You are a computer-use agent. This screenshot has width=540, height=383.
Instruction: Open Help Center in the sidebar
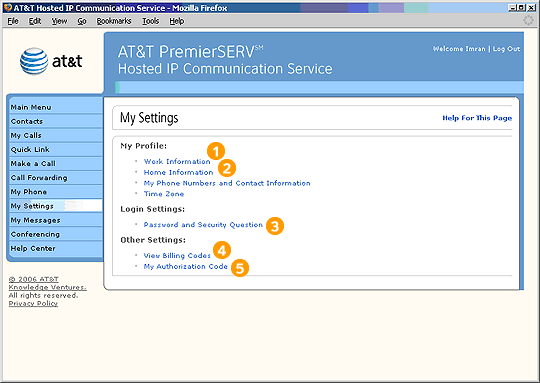coord(56,249)
